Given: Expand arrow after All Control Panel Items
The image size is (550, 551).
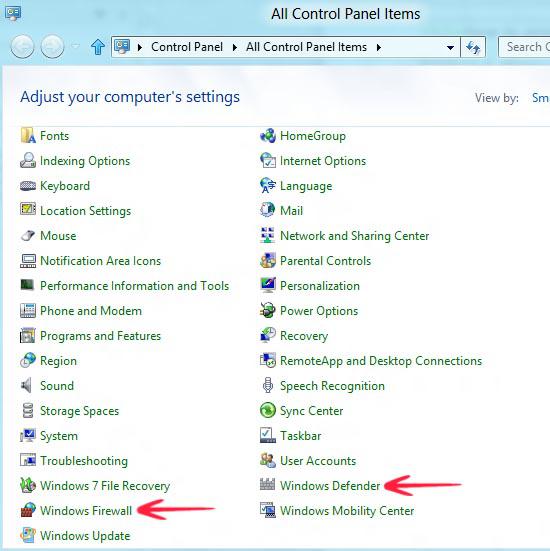Looking at the screenshot, I should (x=378, y=47).
